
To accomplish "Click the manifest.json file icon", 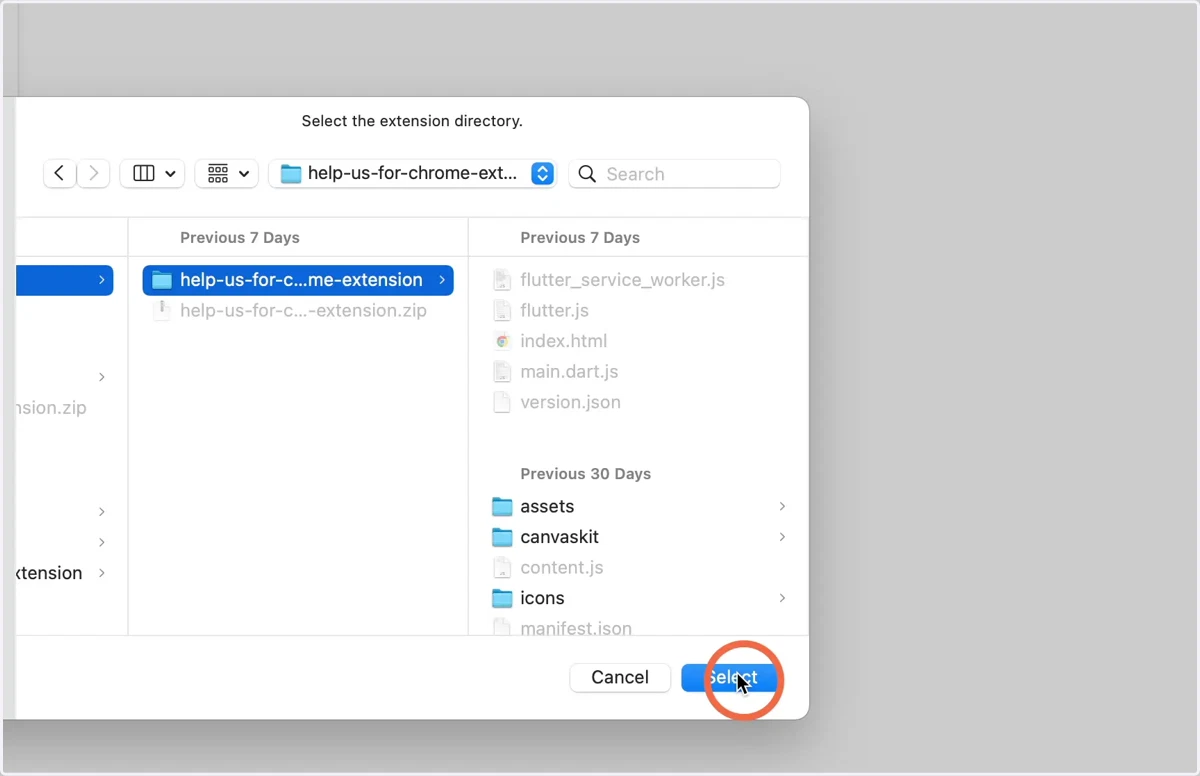I will point(502,628).
